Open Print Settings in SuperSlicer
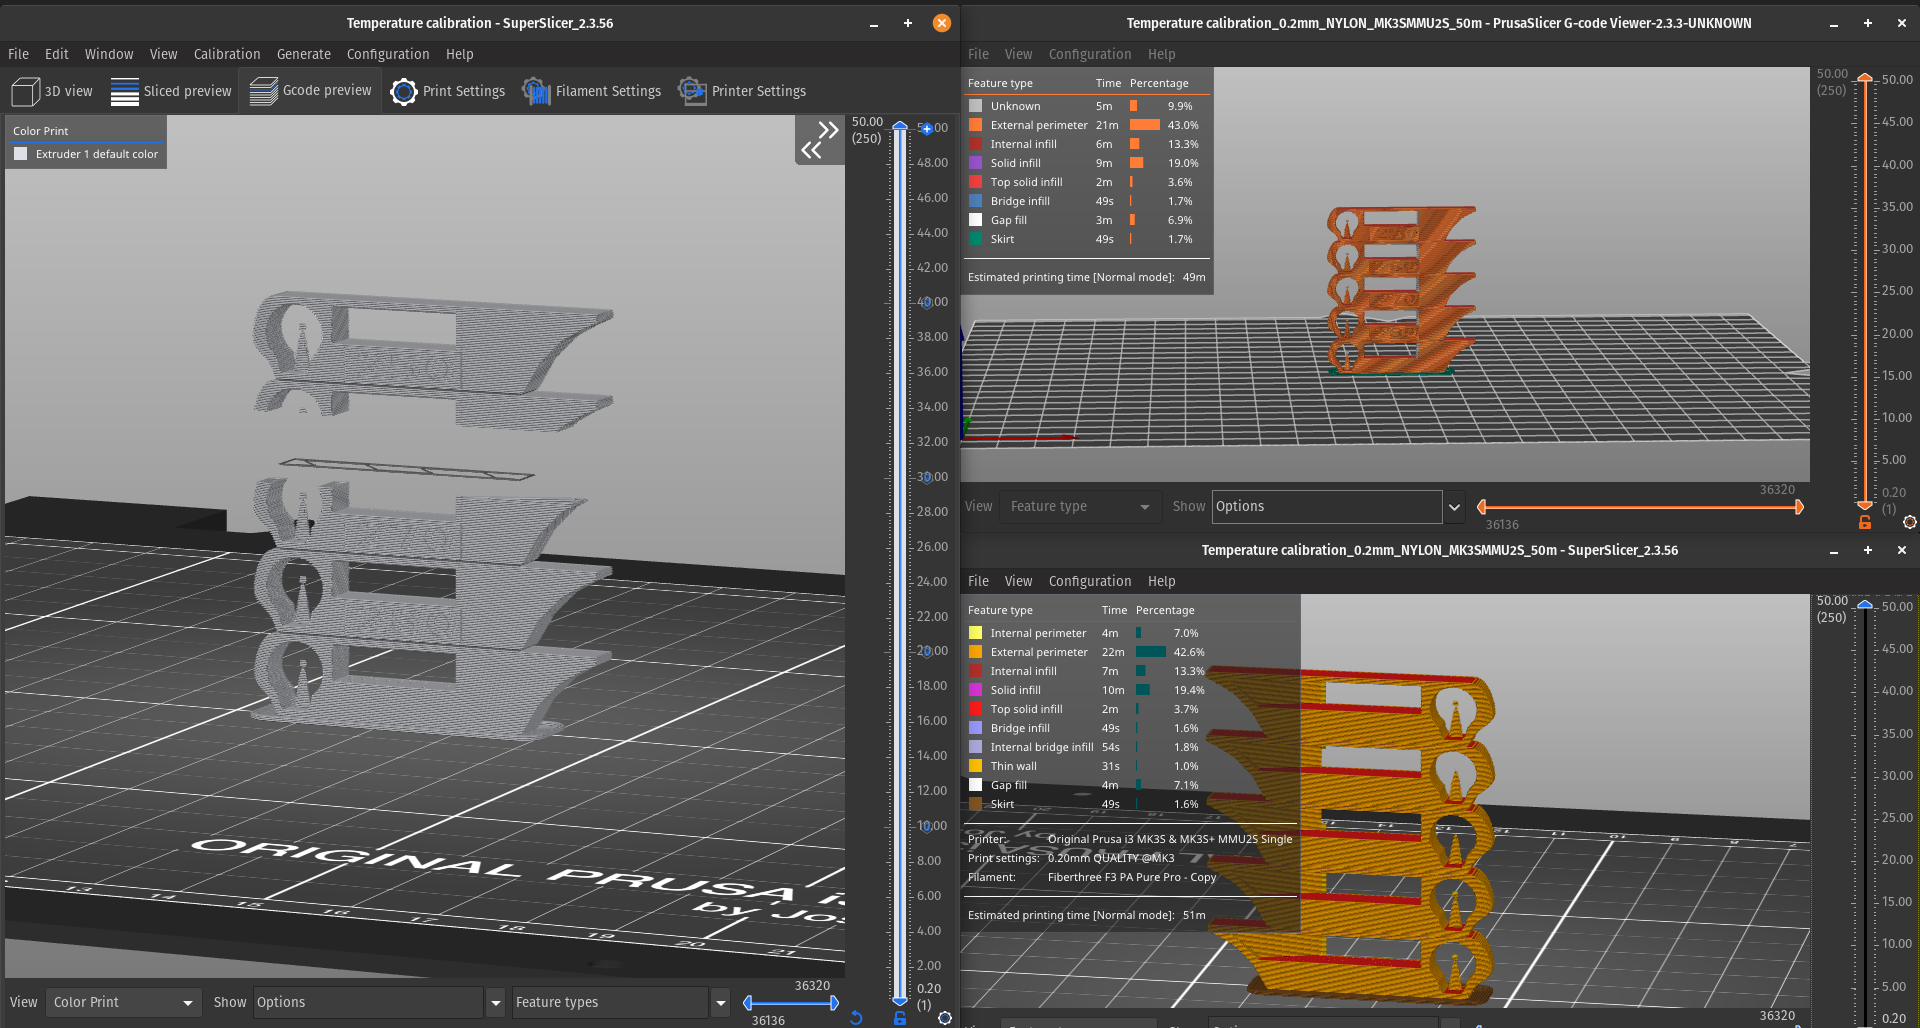Viewport: 1920px width, 1028px height. click(447, 91)
